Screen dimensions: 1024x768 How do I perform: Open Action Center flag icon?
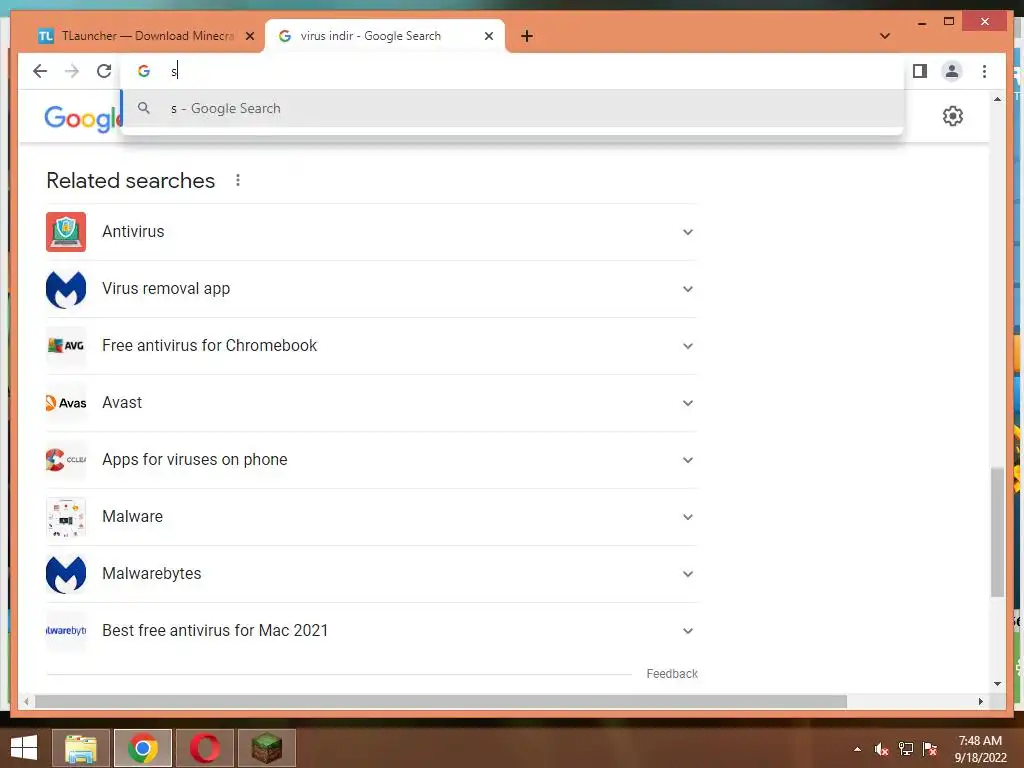click(x=930, y=749)
